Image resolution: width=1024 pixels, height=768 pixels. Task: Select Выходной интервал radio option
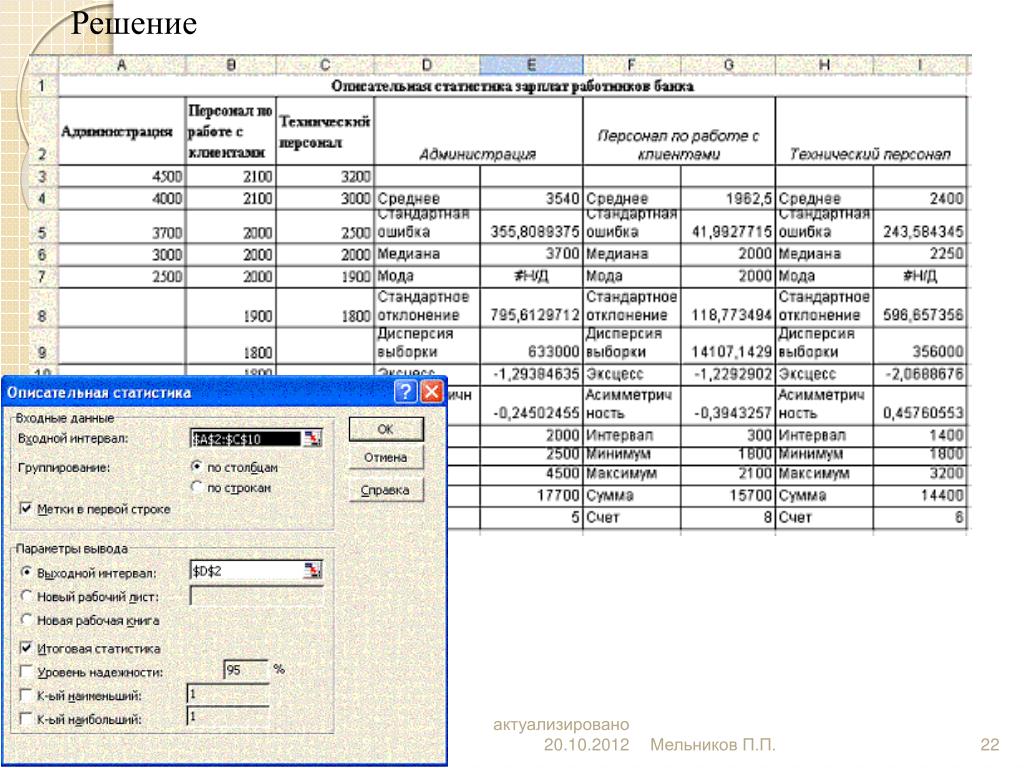26,573
